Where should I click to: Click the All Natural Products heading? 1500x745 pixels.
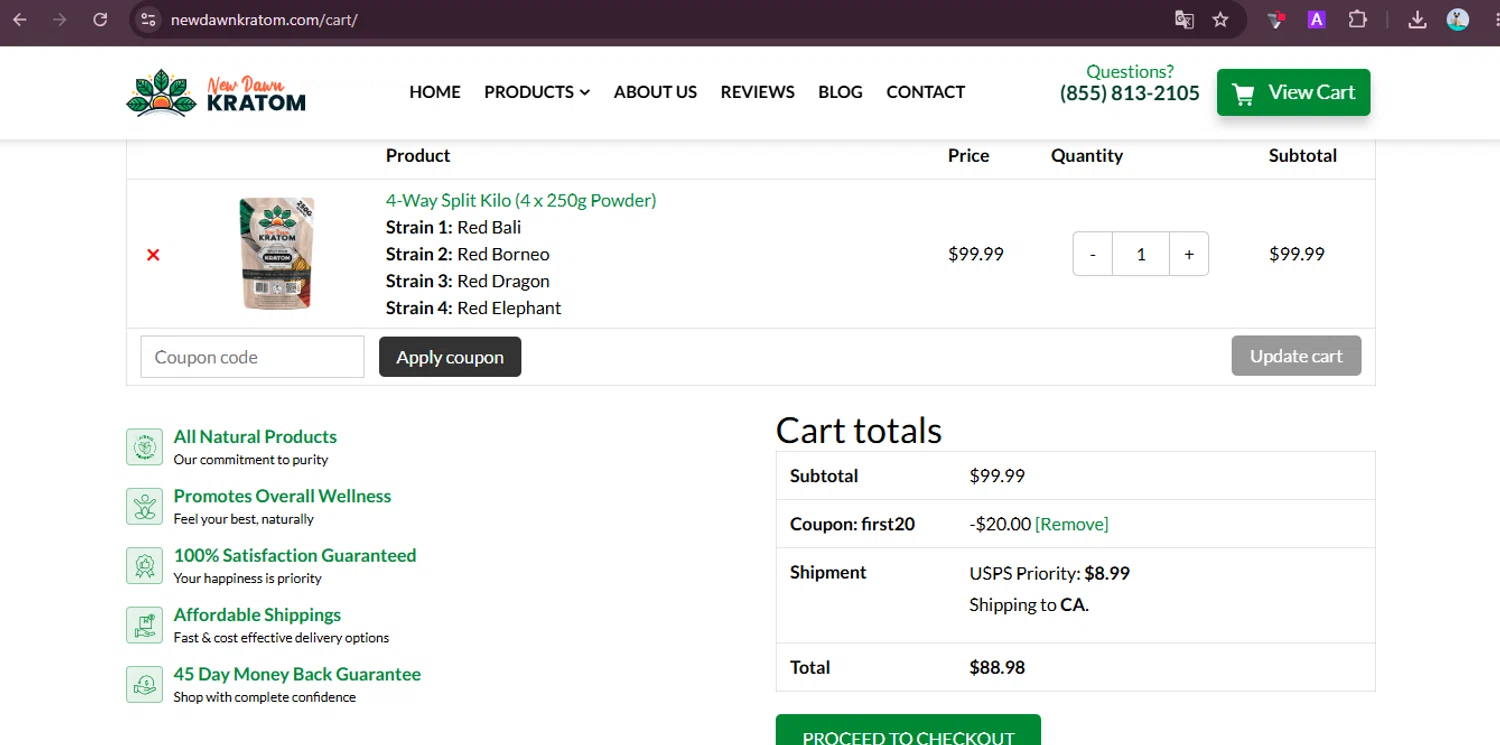coord(255,437)
